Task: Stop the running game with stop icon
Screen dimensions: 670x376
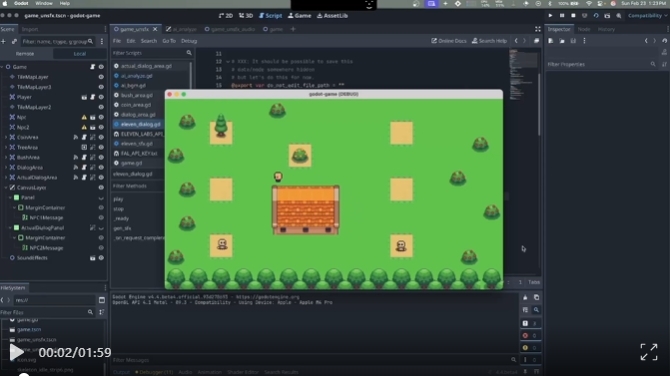Action: coord(573,16)
